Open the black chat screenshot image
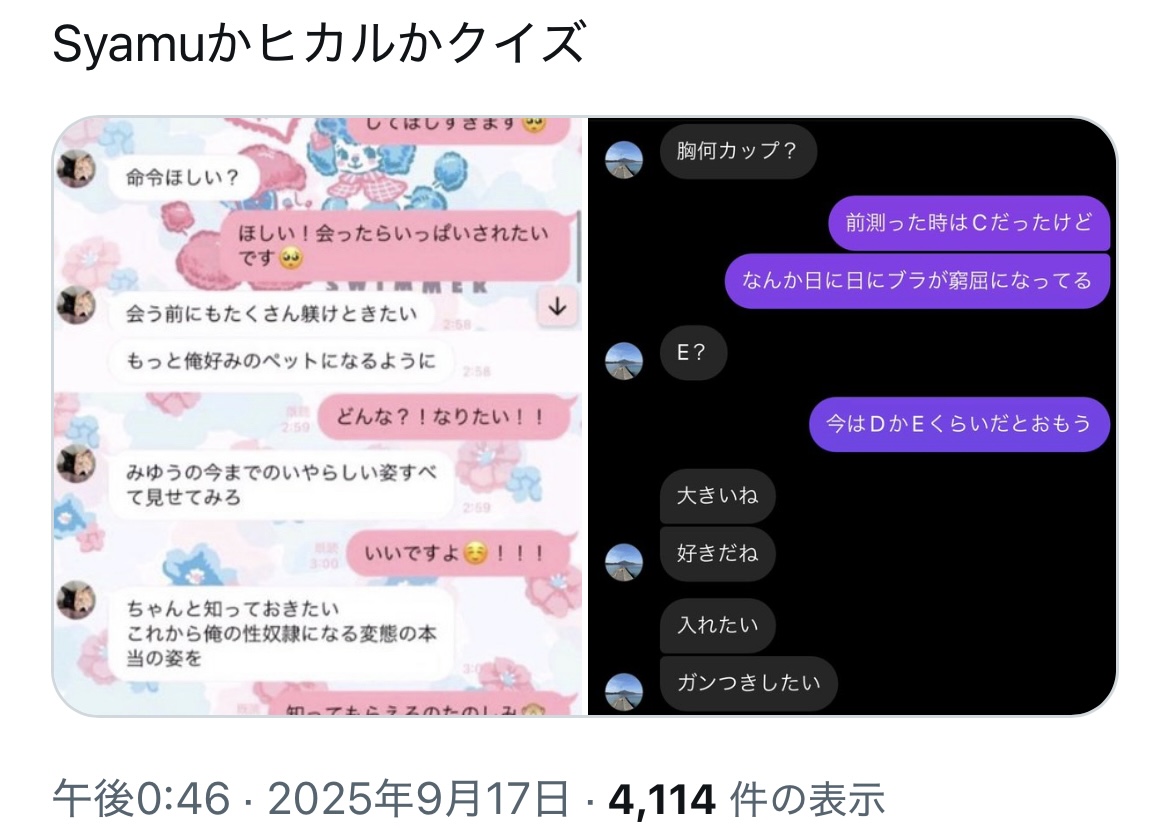 (852, 416)
